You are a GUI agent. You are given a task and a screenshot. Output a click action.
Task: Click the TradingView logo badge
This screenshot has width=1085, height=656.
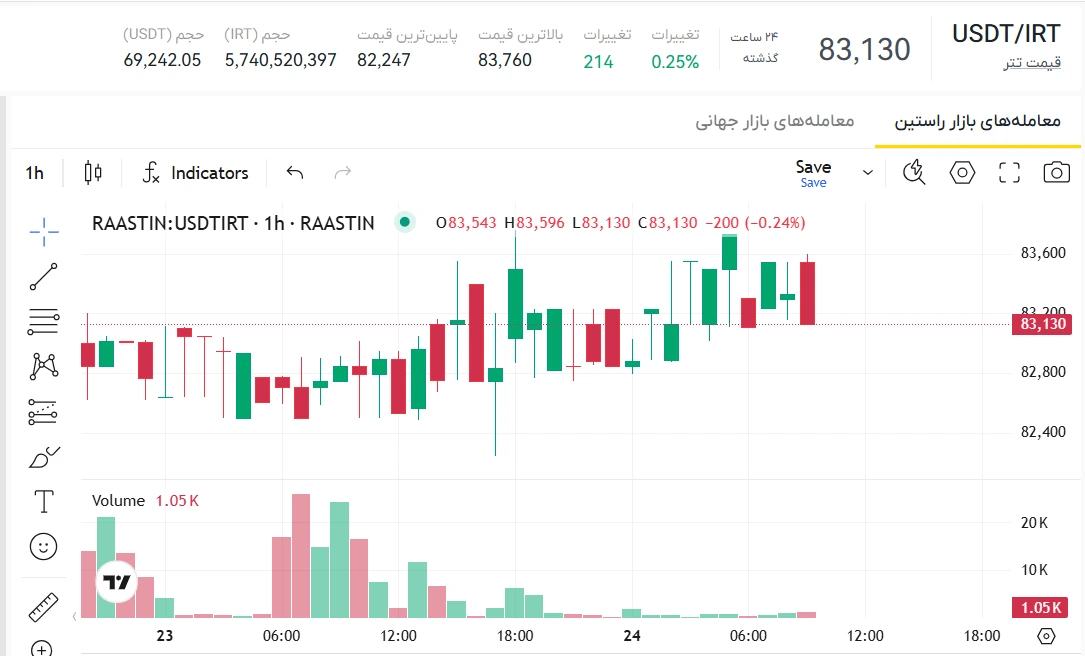[x=116, y=582]
